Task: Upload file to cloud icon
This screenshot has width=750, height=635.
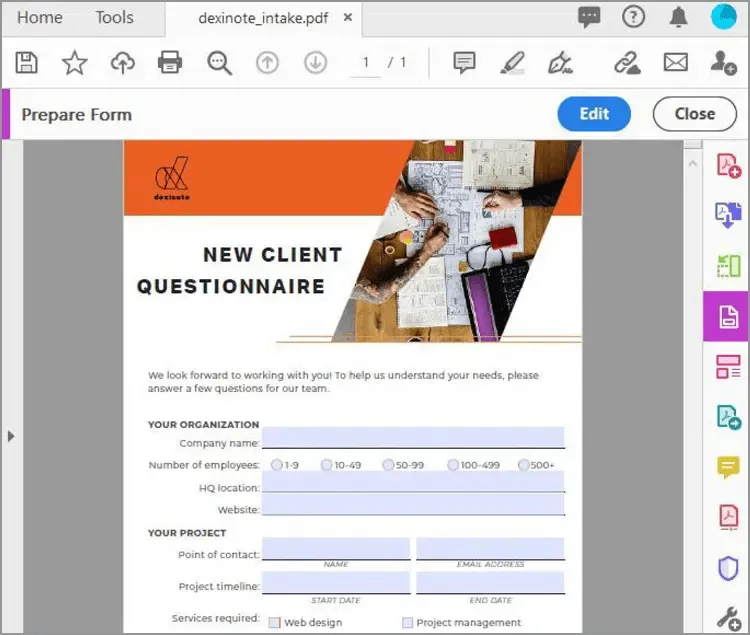Action: pos(123,63)
